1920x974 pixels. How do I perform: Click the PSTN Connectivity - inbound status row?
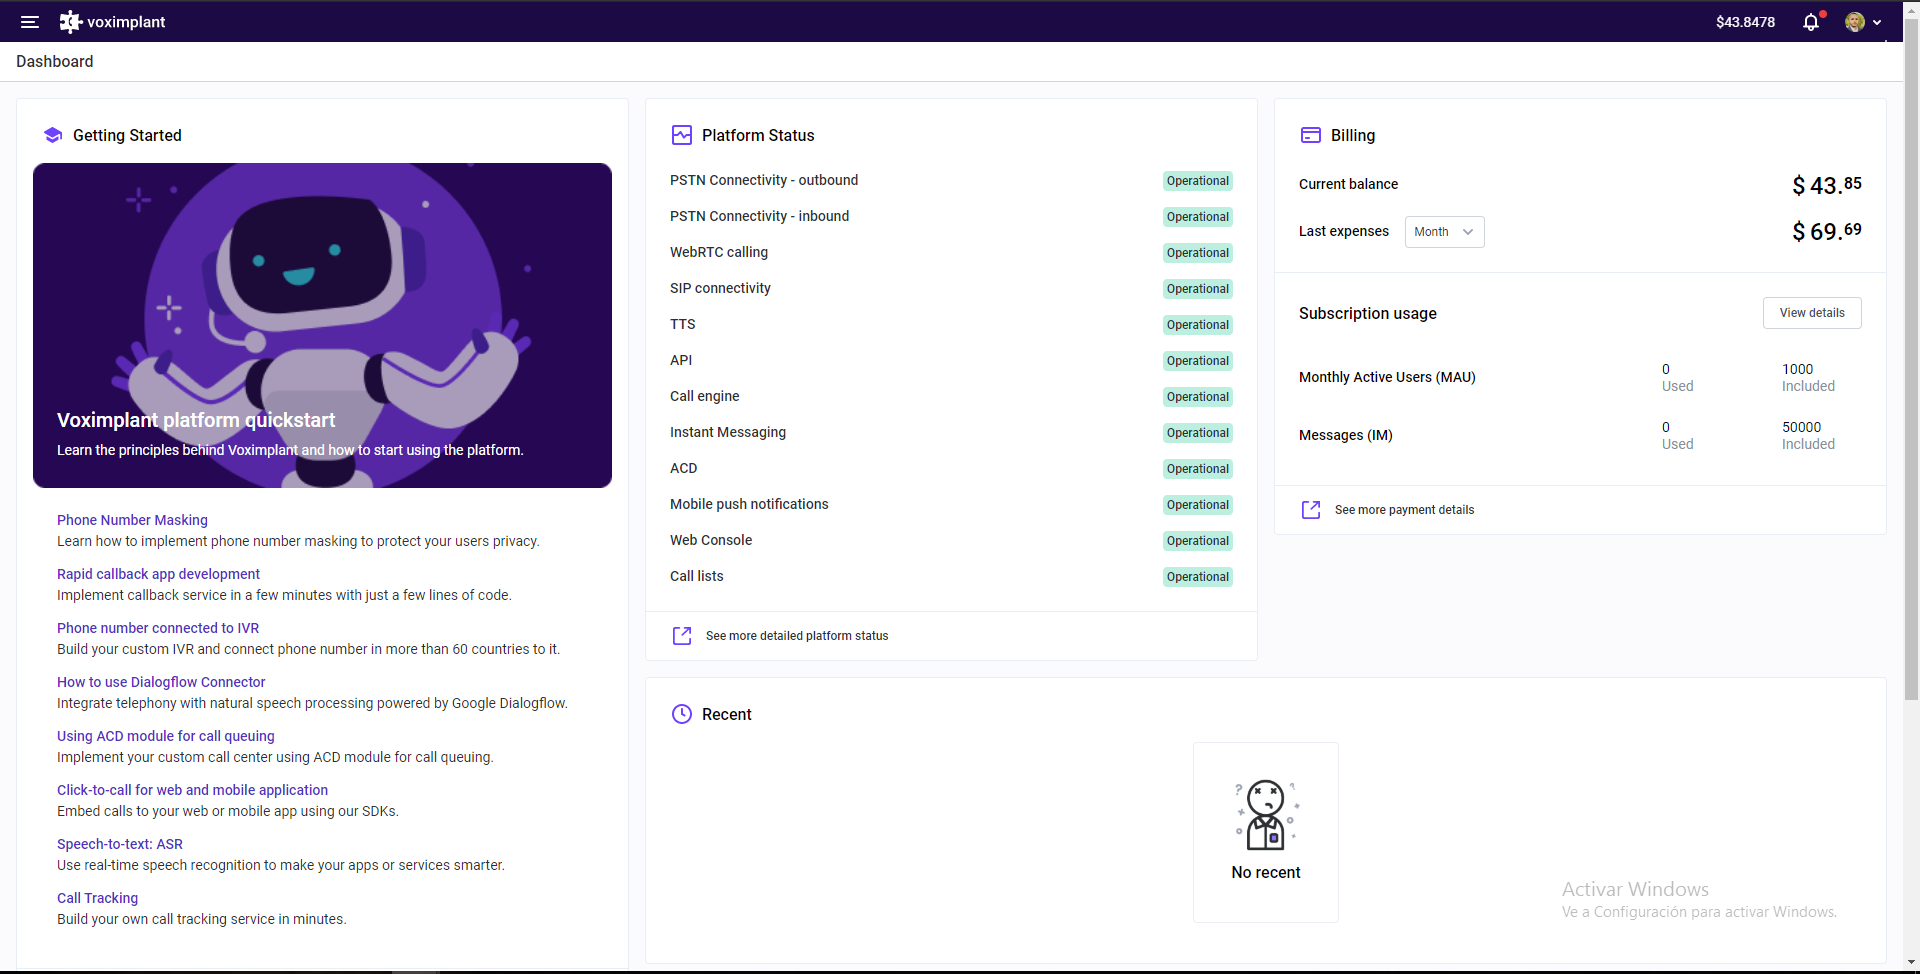(x=951, y=217)
